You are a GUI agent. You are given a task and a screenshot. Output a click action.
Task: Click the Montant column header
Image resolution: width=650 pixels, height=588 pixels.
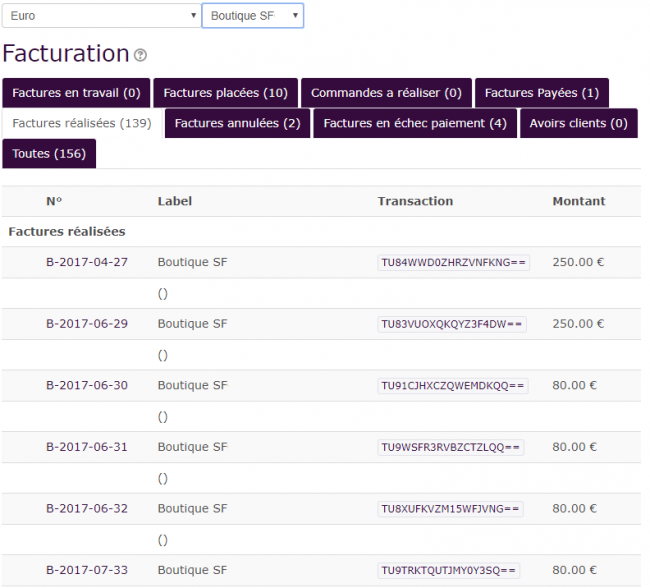(578, 201)
